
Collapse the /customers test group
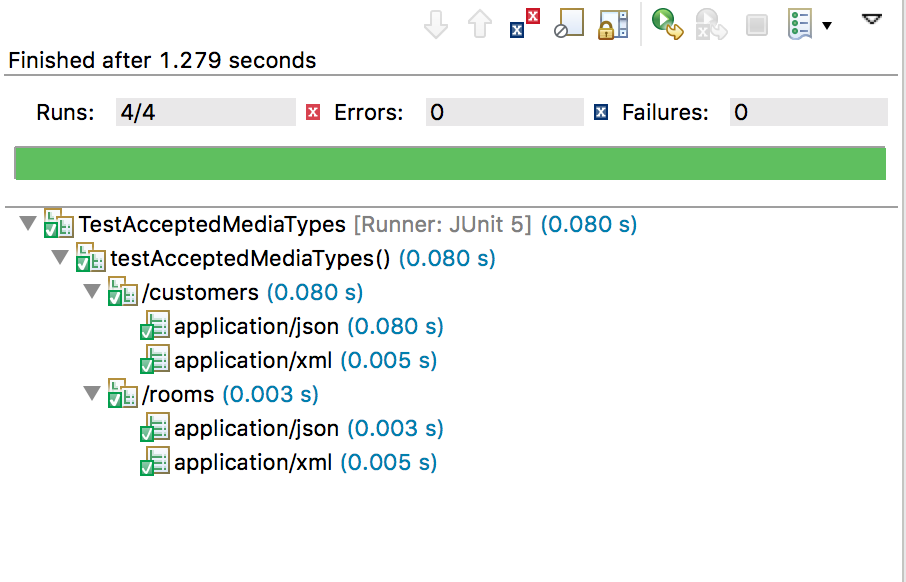click(x=92, y=291)
